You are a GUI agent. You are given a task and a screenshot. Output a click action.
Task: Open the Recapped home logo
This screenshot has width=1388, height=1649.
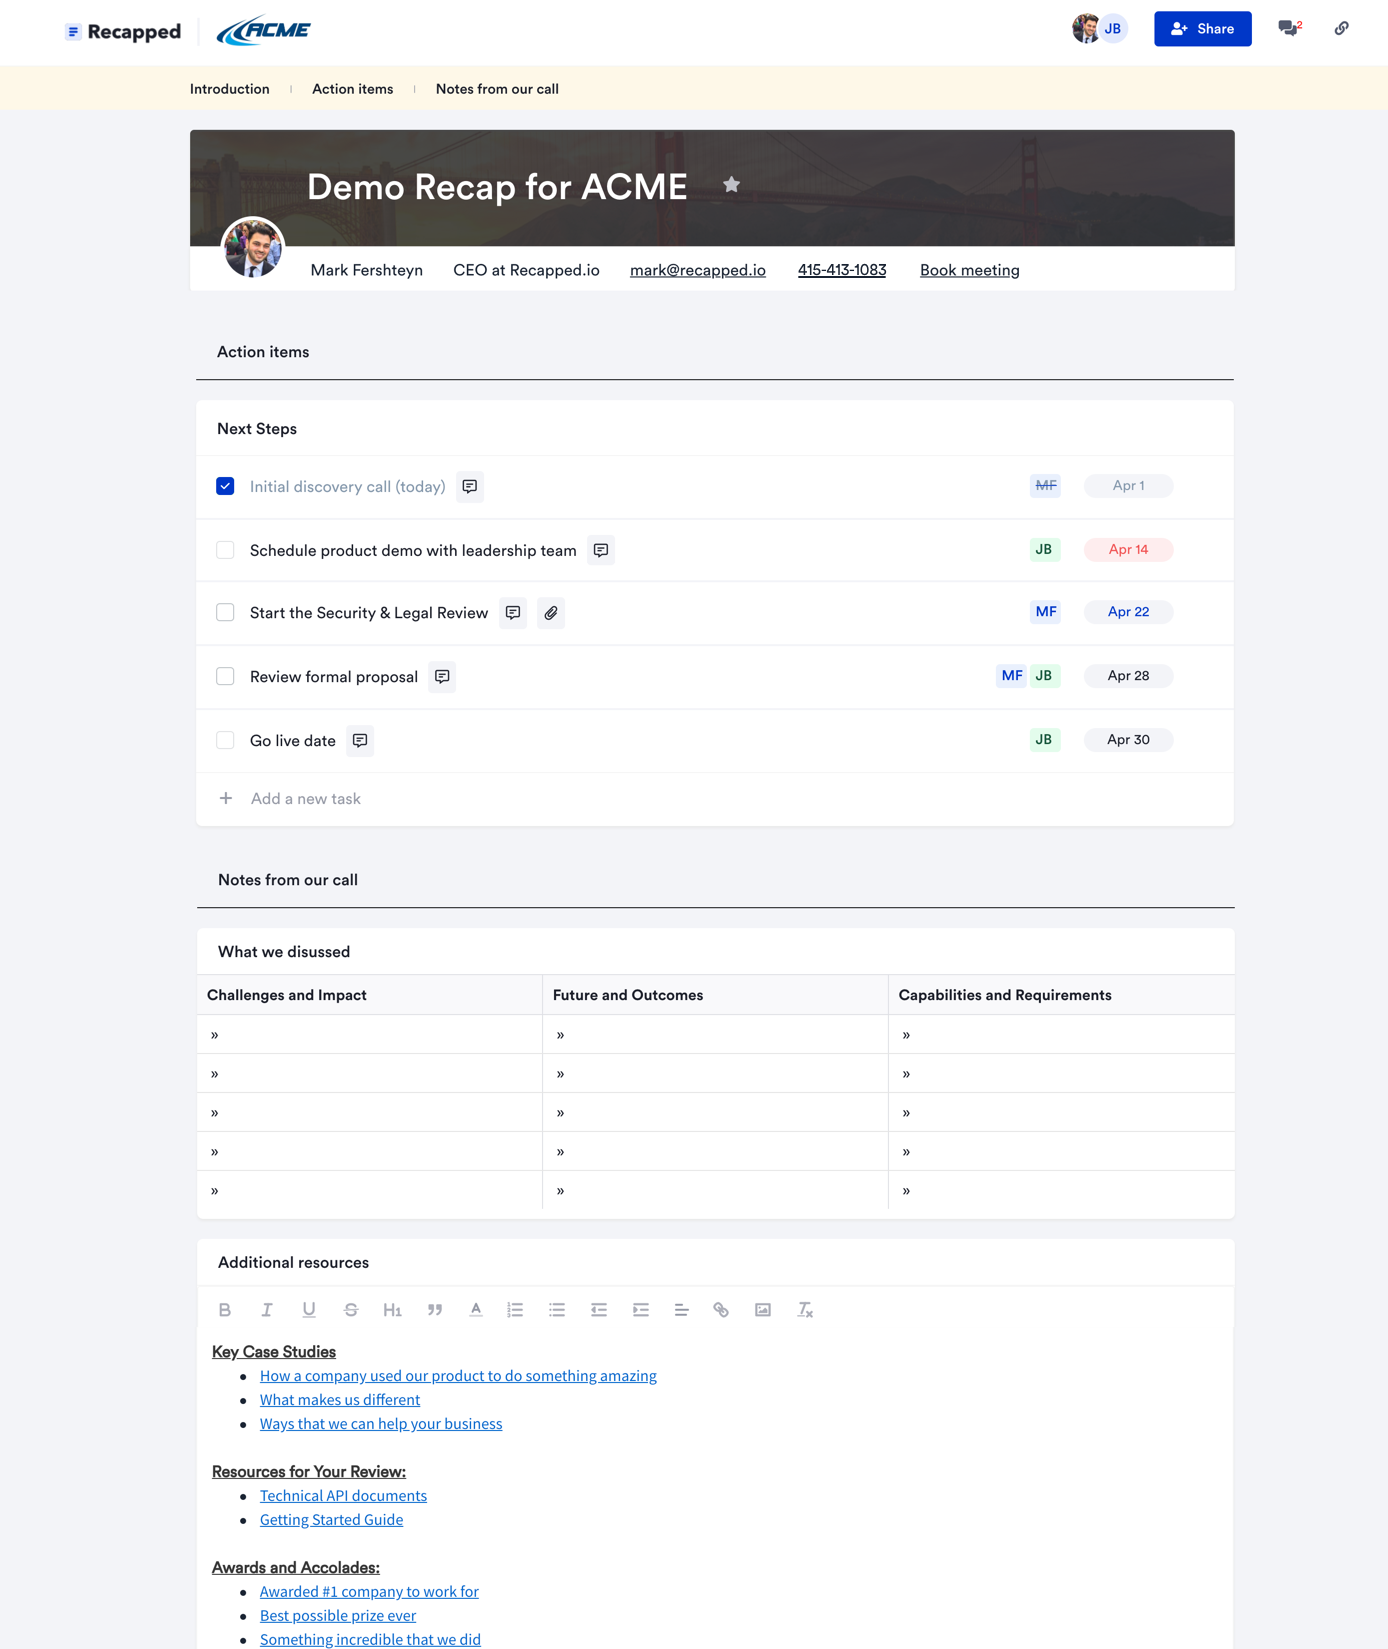[x=123, y=32]
